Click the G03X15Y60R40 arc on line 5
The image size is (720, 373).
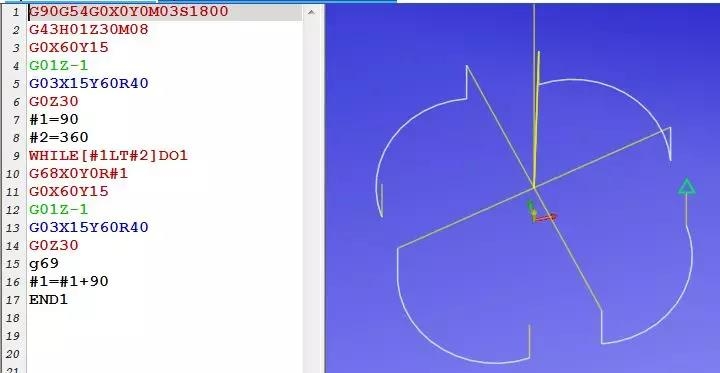coord(89,84)
